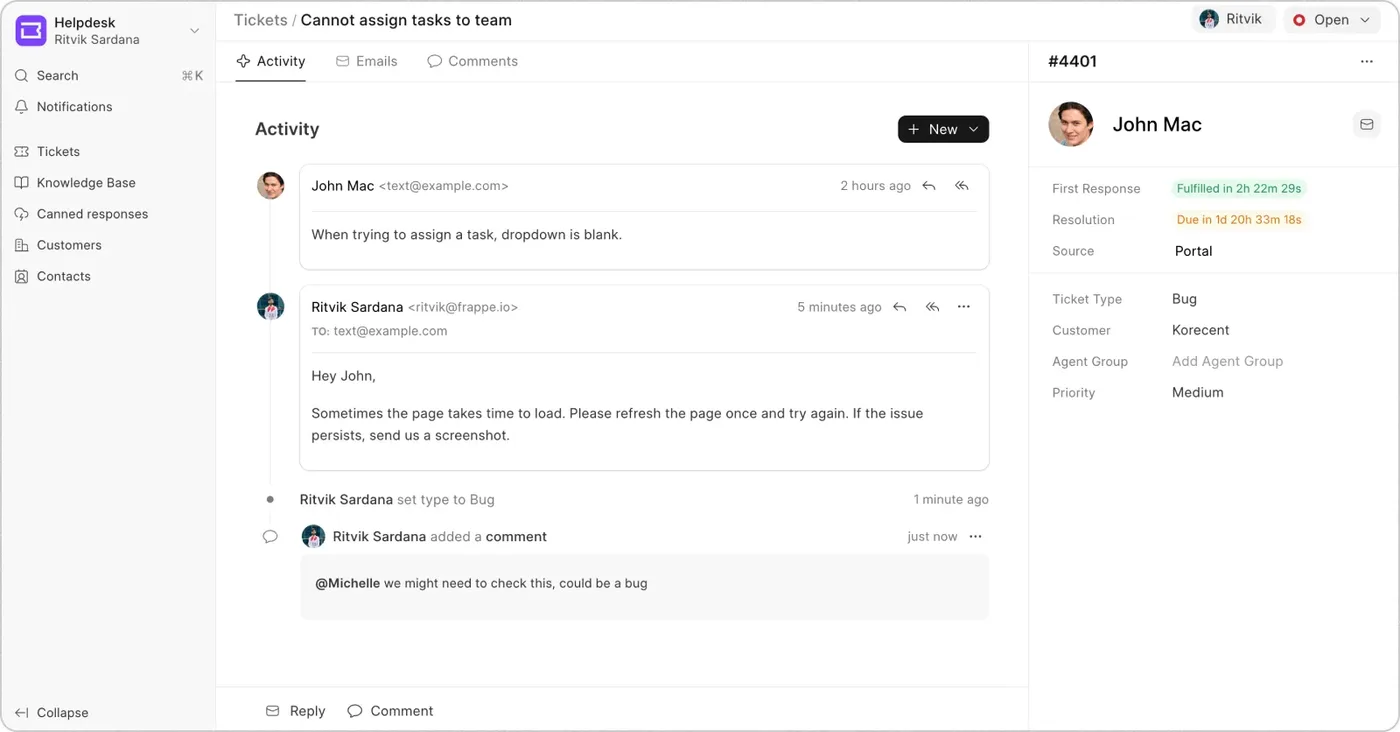Click reply arrow on John Mac's email
Viewport: 1400px width, 732px height.
929,185
